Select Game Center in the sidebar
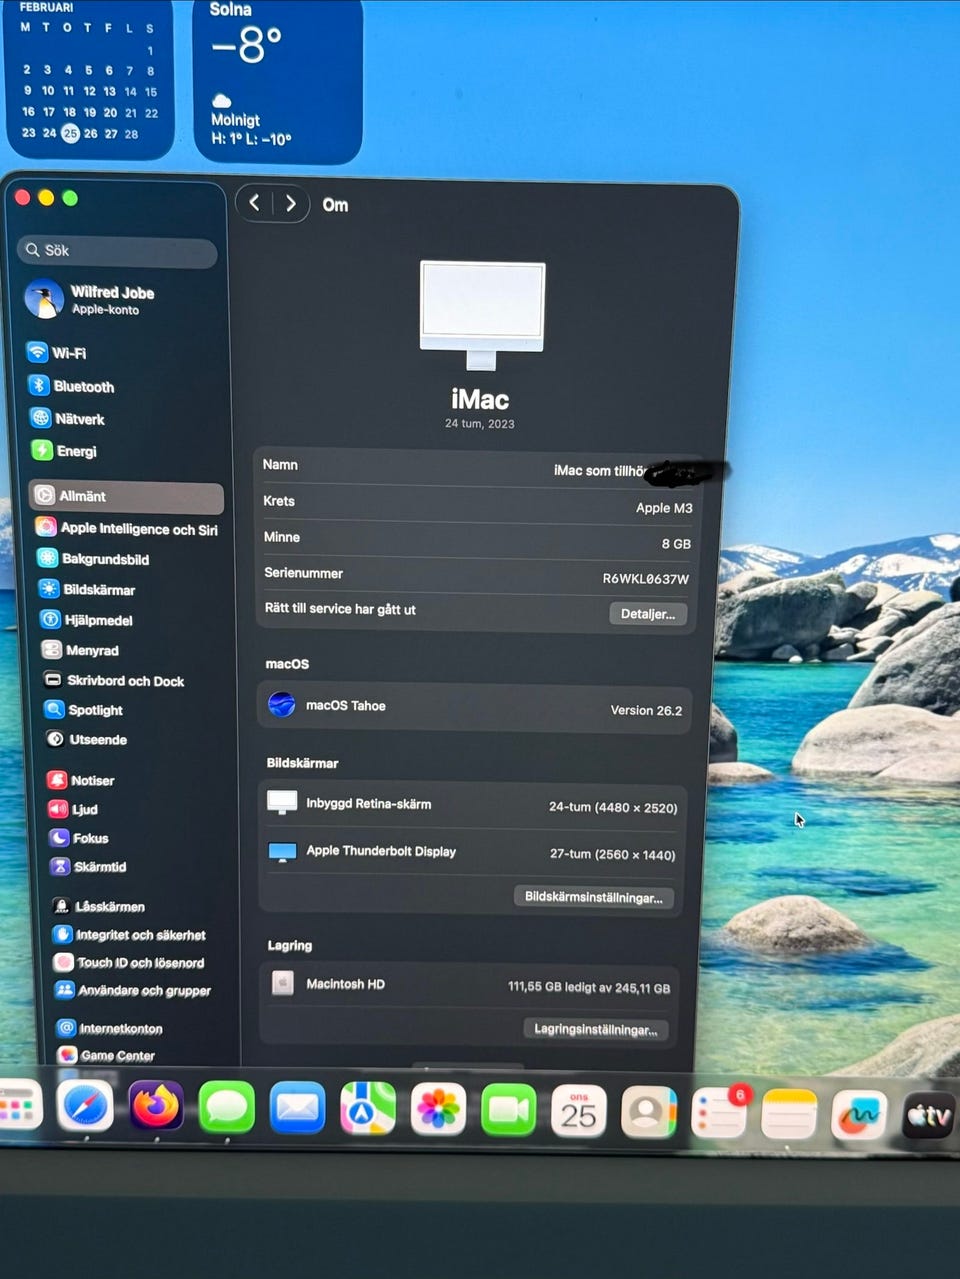Screen dimensions: 960x1279 point(107,1055)
